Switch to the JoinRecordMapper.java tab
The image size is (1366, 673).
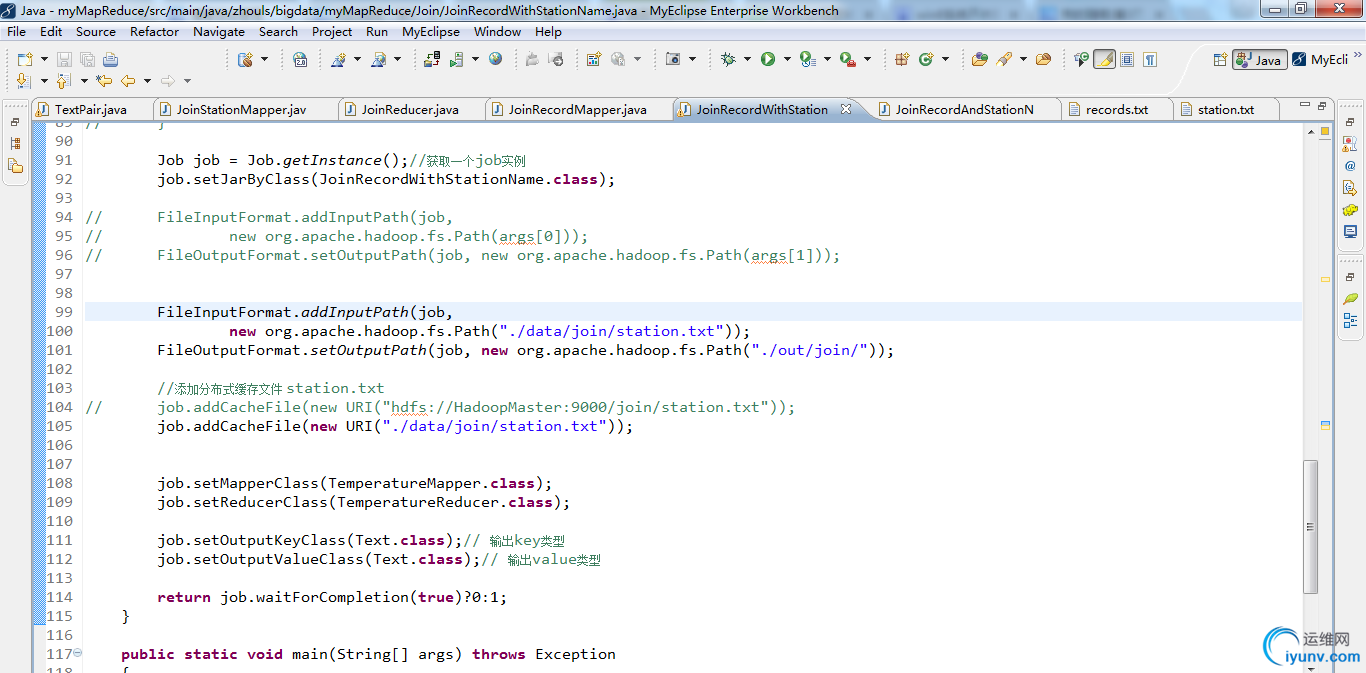(577, 109)
